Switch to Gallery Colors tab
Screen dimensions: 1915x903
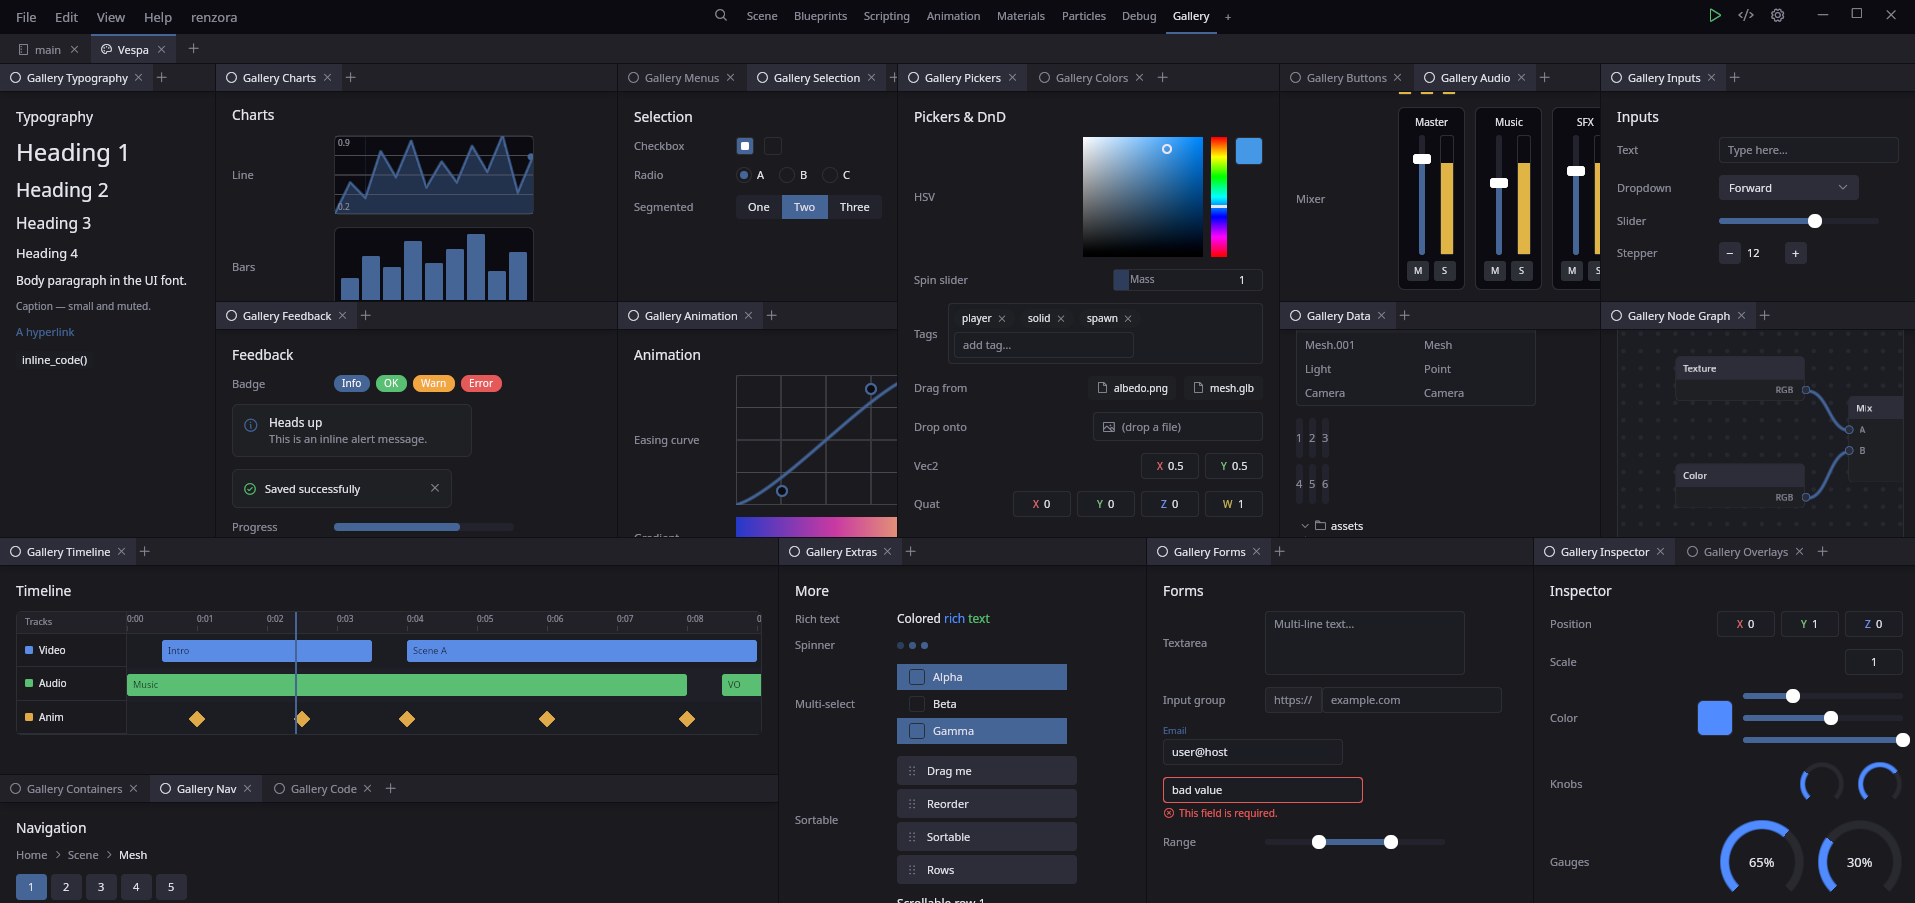point(1091,78)
